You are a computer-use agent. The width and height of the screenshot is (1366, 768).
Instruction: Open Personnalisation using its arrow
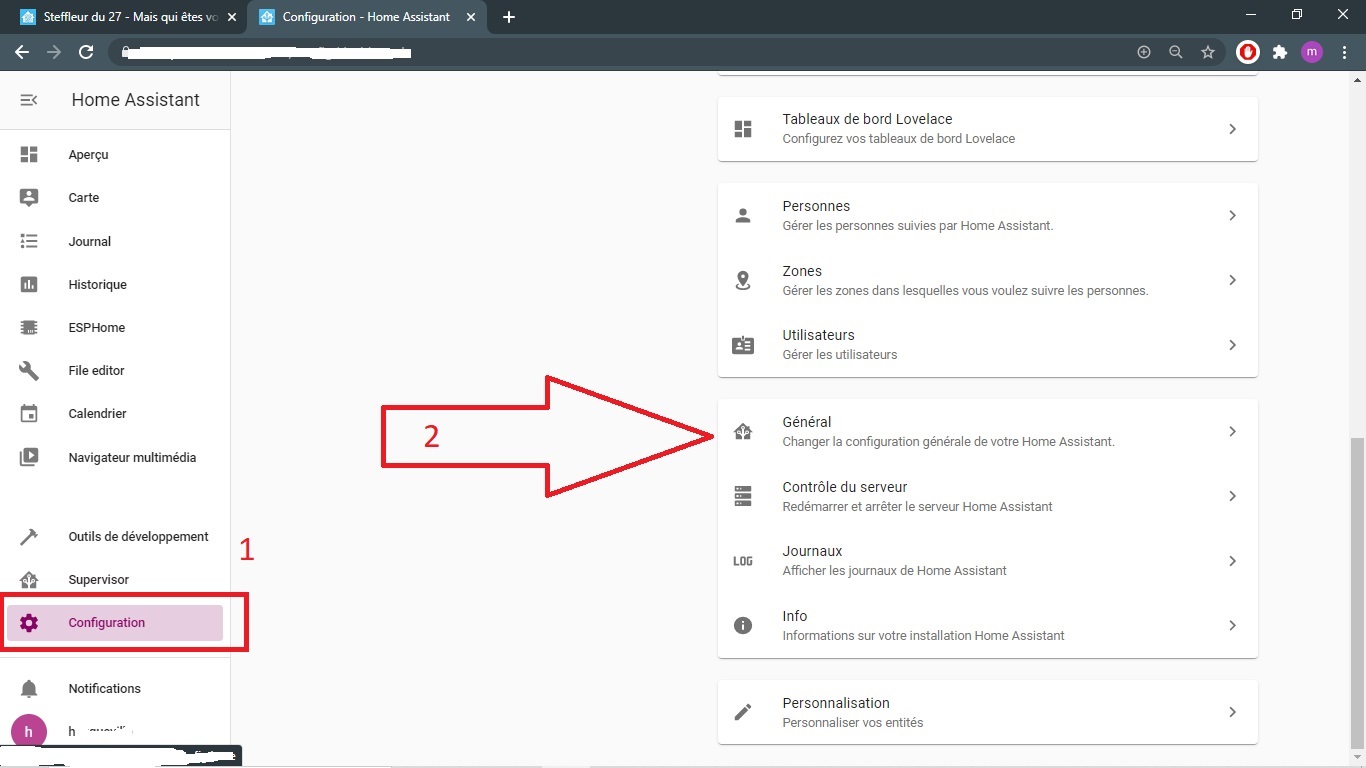(1232, 712)
